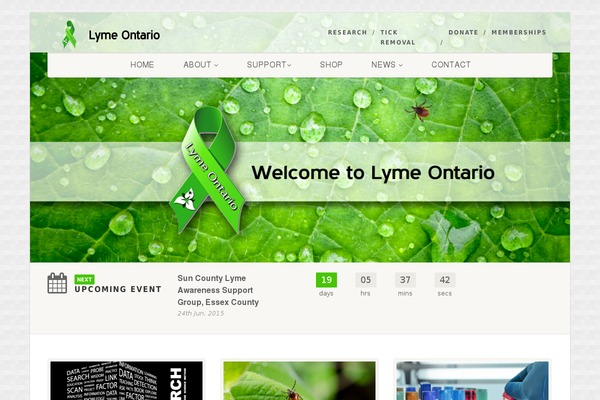Open the laboratory test tubes thumbnail
Screen dimensions: 600x400
[473, 380]
